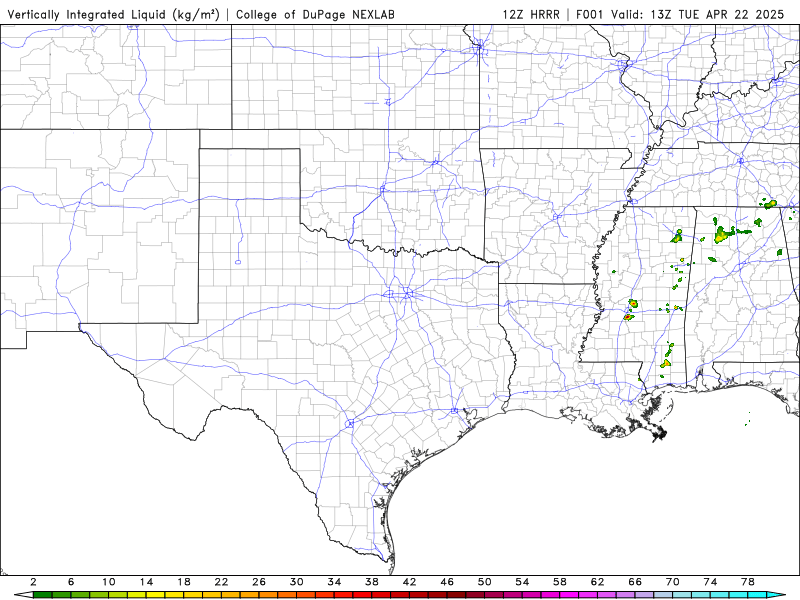Viewport: 800px width, 600px height.
Task: Click the colorbar label "66"
Action: click(x=635, y=582)
